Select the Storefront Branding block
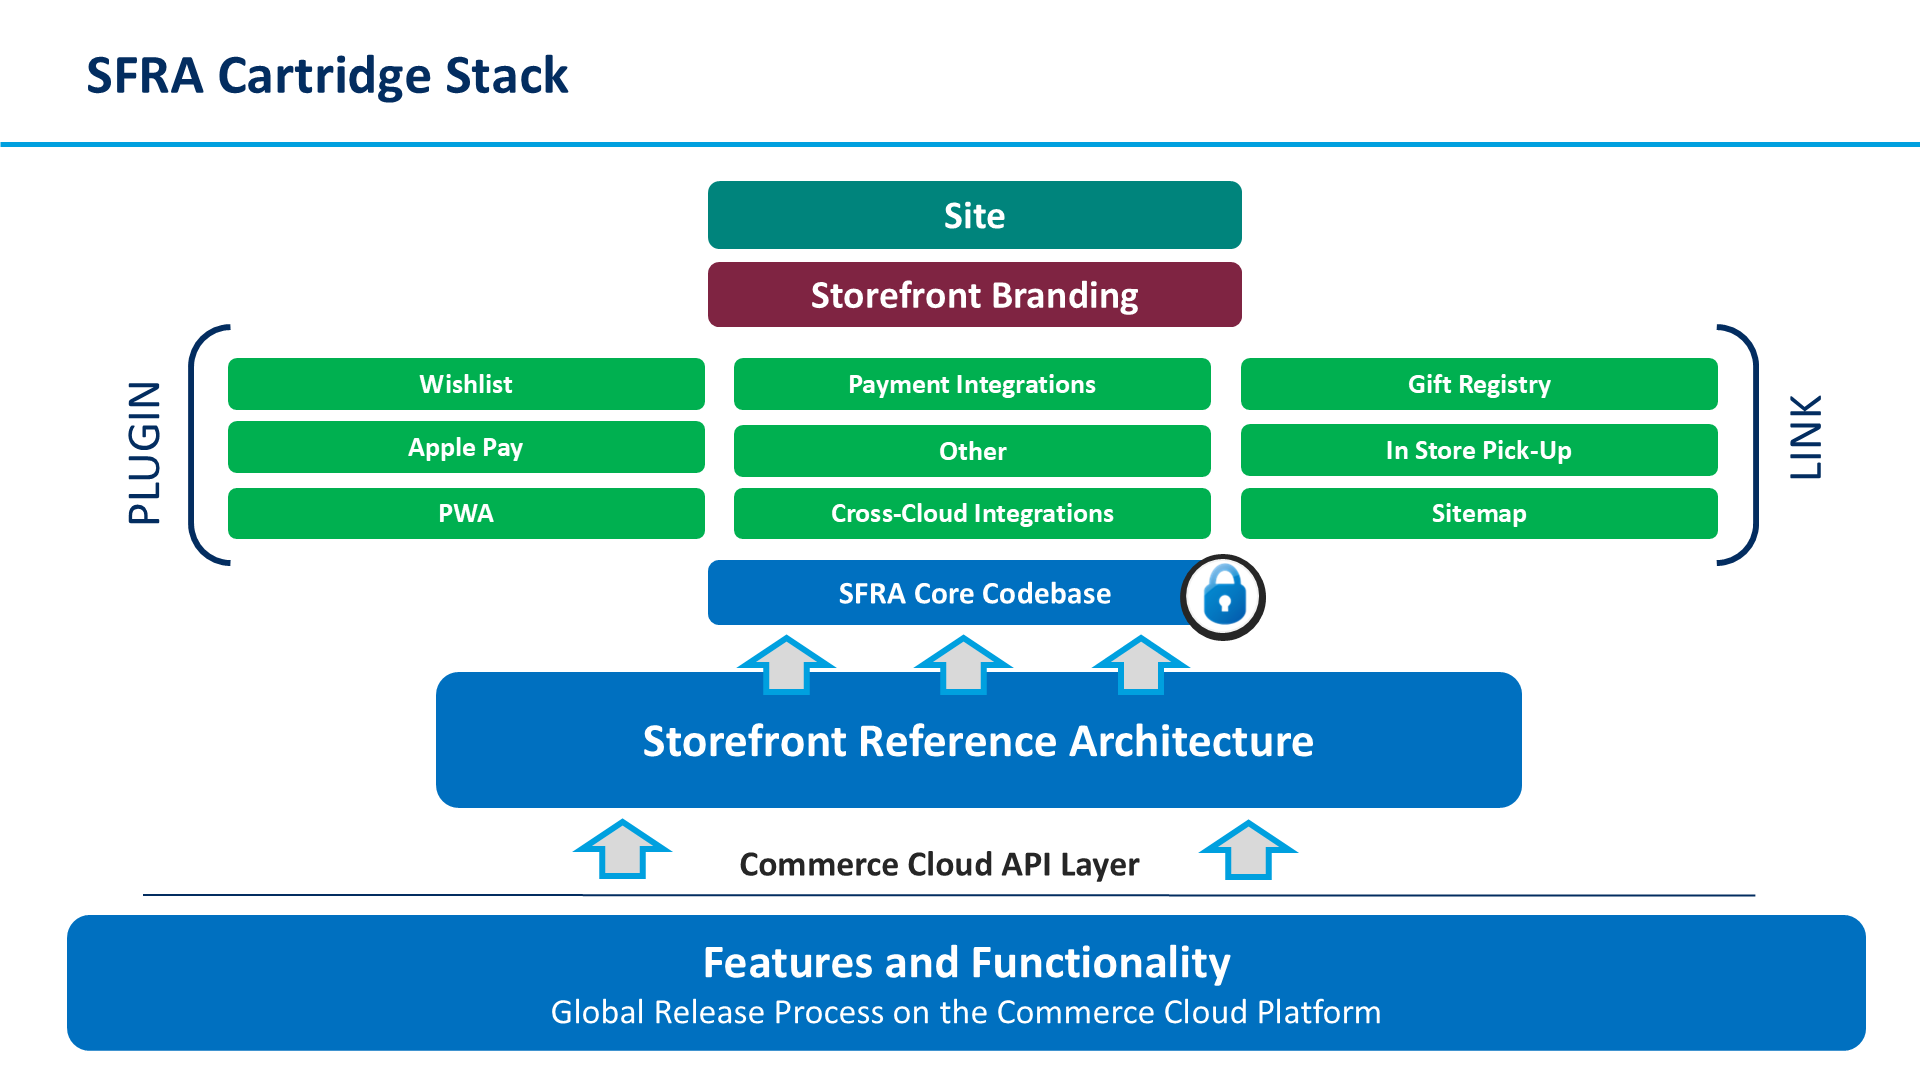The image size is (1920, 1080). [975, 295]
